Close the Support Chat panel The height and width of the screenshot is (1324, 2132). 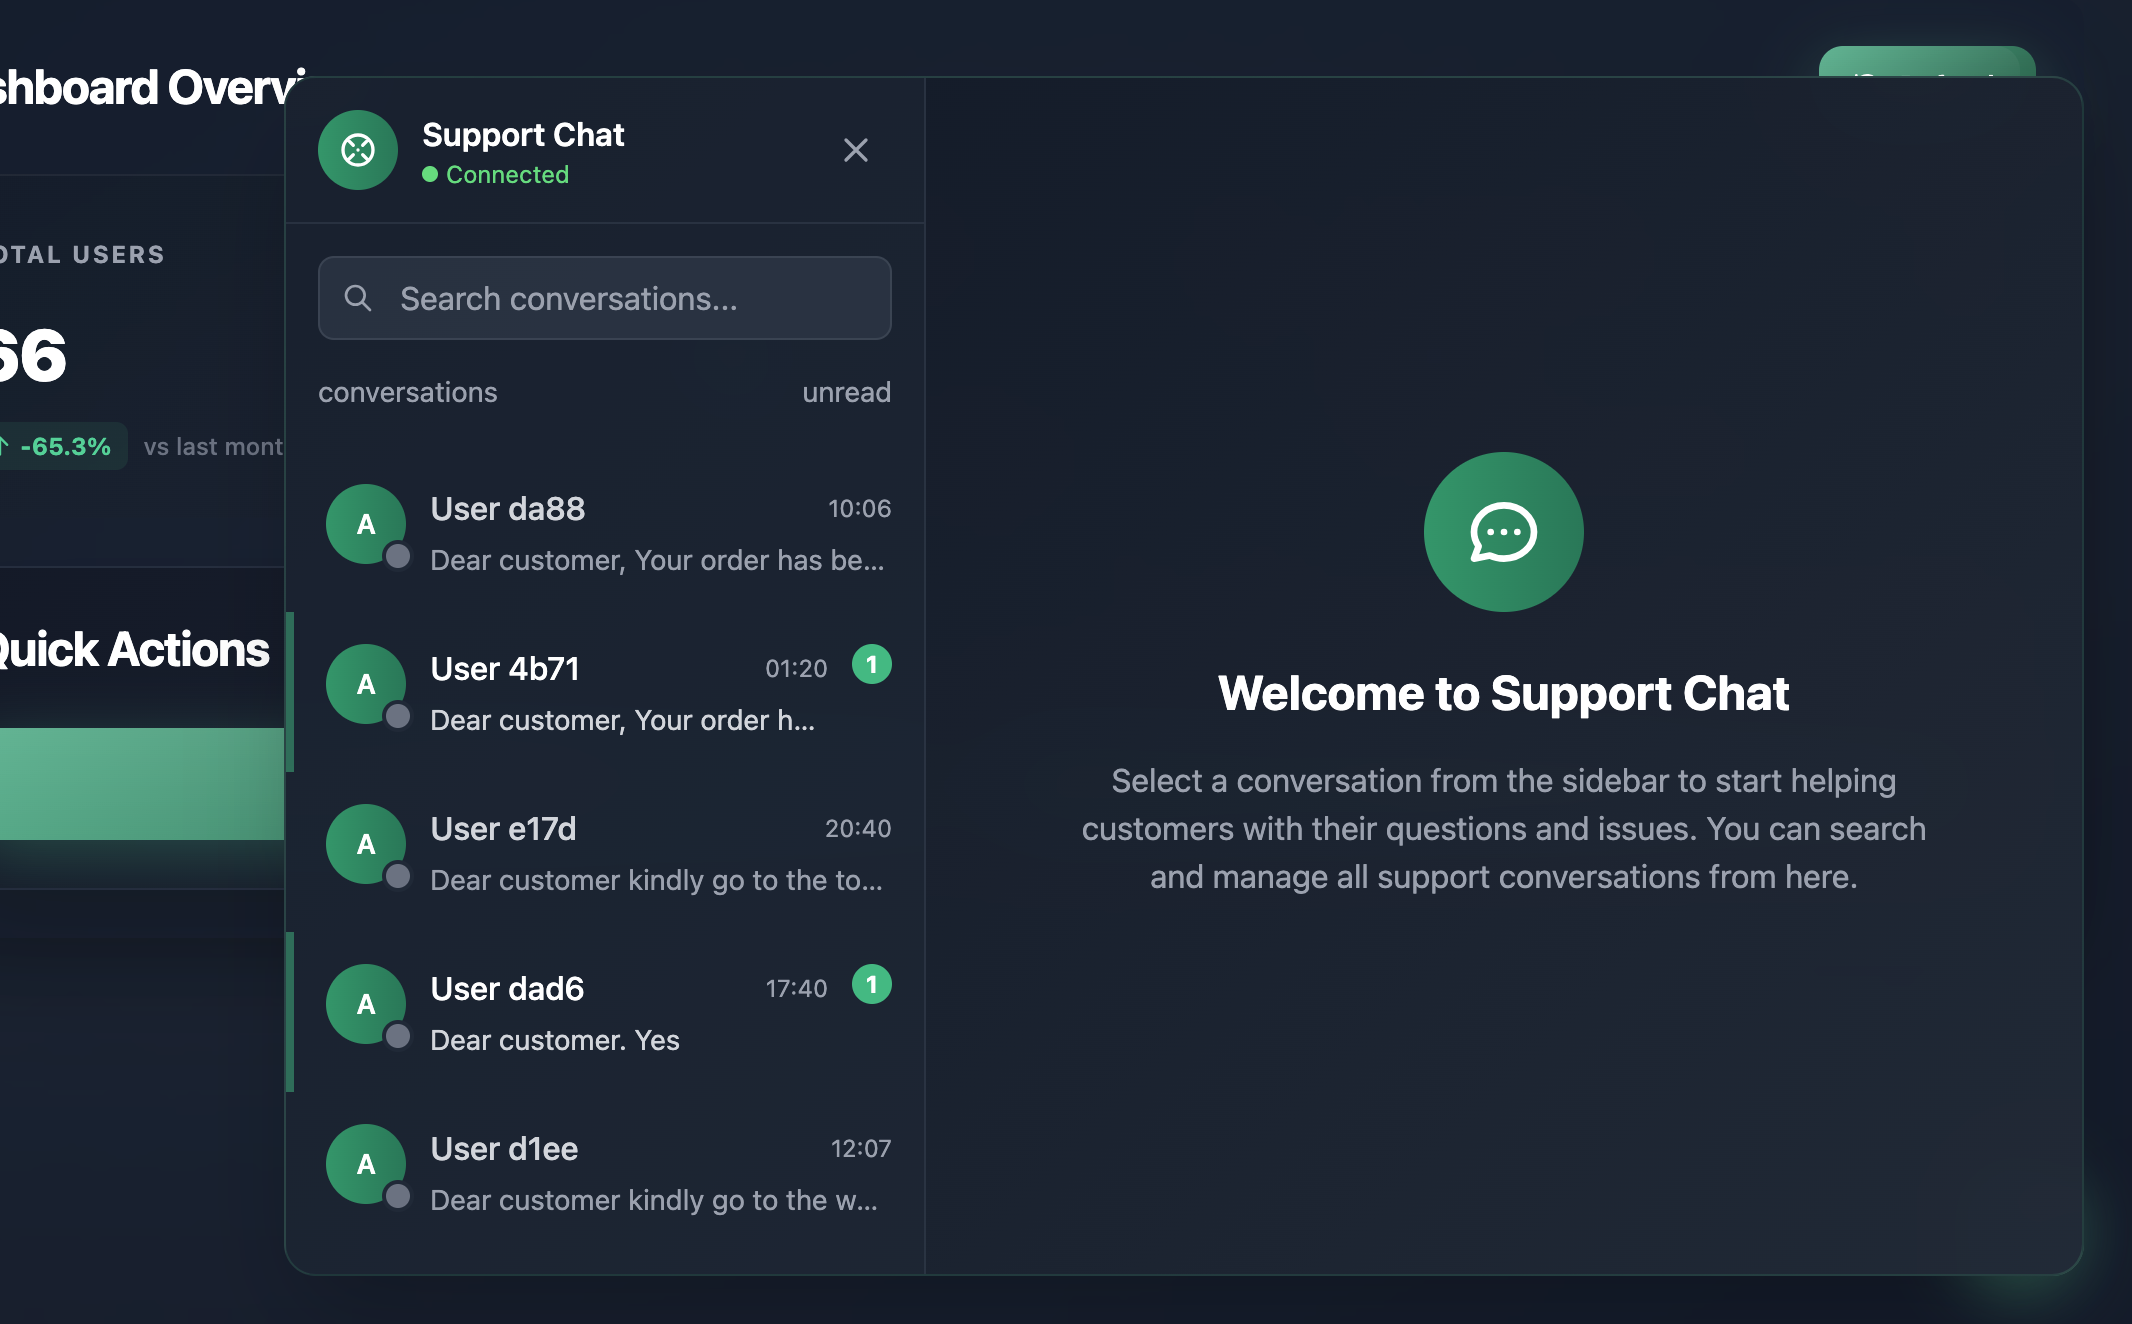coord(855,150)
